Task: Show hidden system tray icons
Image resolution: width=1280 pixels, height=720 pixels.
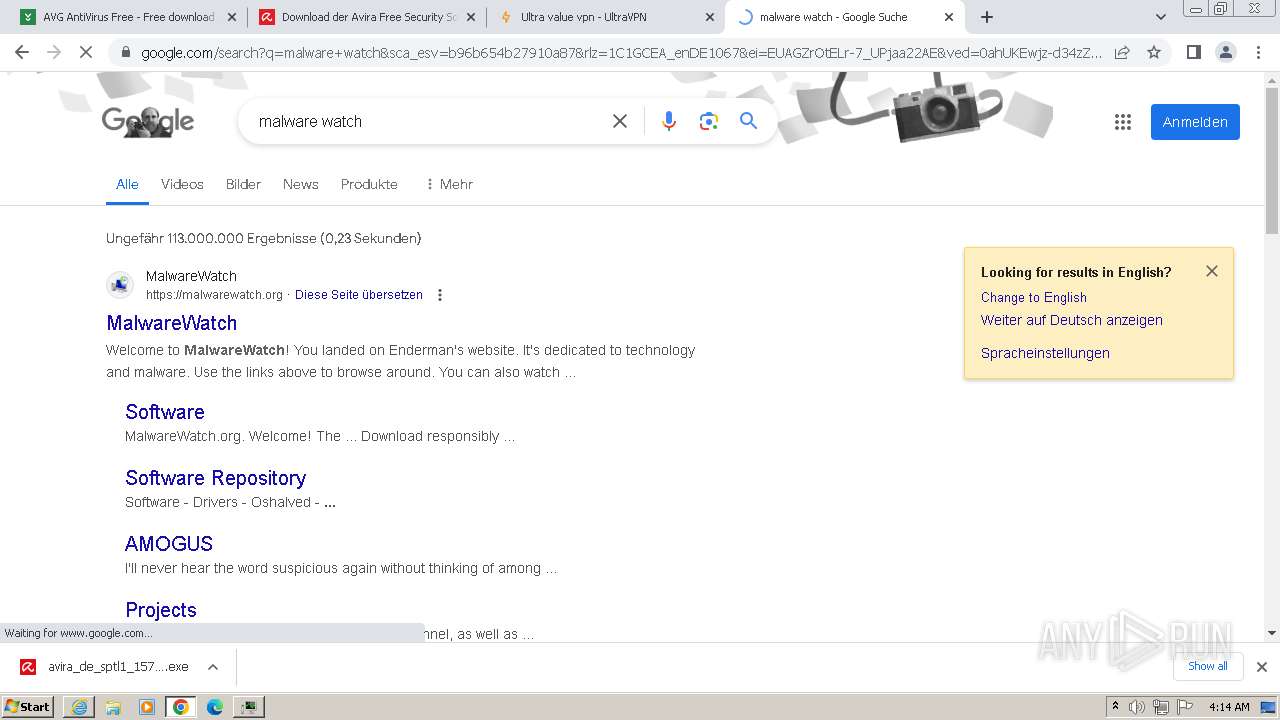Action: [1115, 707]
